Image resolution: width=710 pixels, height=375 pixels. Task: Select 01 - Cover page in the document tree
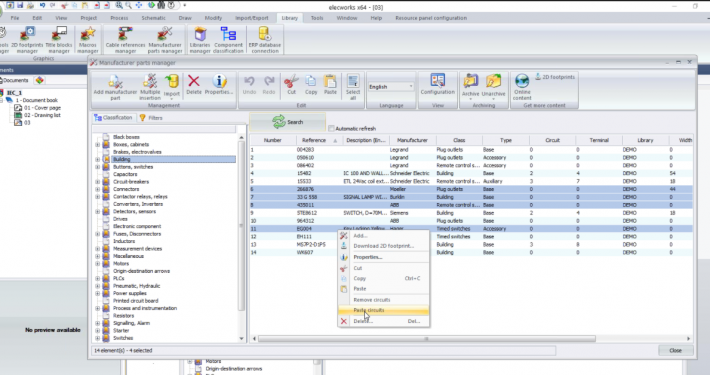[x=42, y=108]
